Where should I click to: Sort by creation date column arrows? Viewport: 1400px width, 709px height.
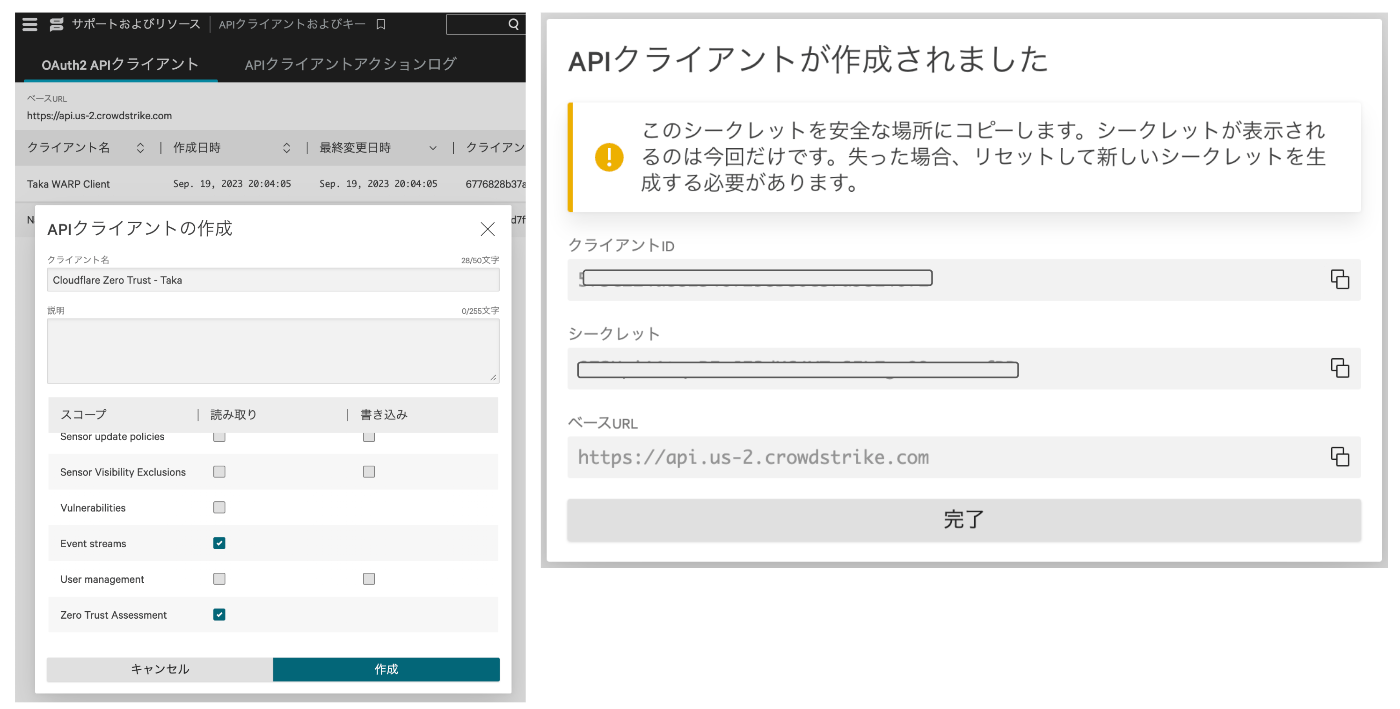coord(286,148)
